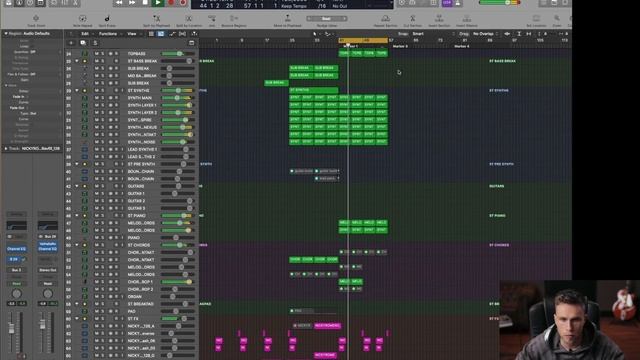Screen dimensions: 640x360
Task: Select the ST SYNTHS green region
Action: 313,90
